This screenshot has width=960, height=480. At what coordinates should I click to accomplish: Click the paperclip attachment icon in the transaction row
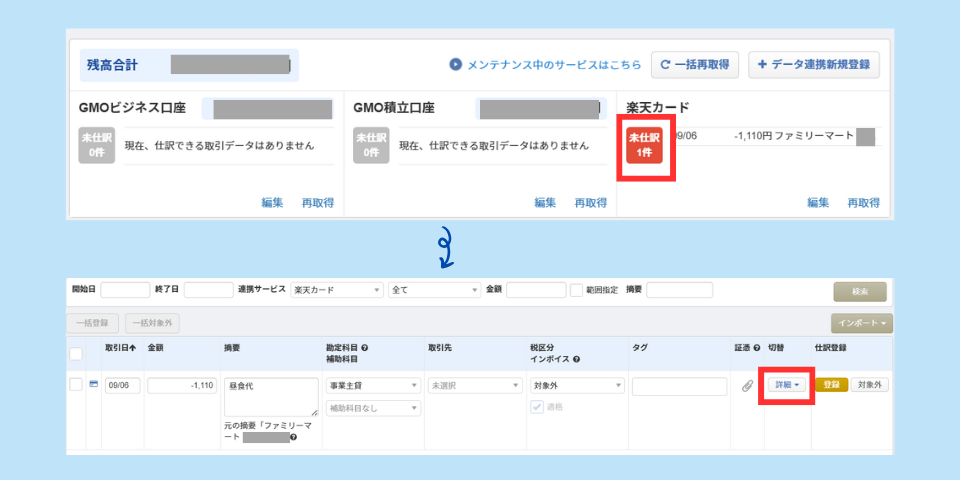tap(747, 386)
